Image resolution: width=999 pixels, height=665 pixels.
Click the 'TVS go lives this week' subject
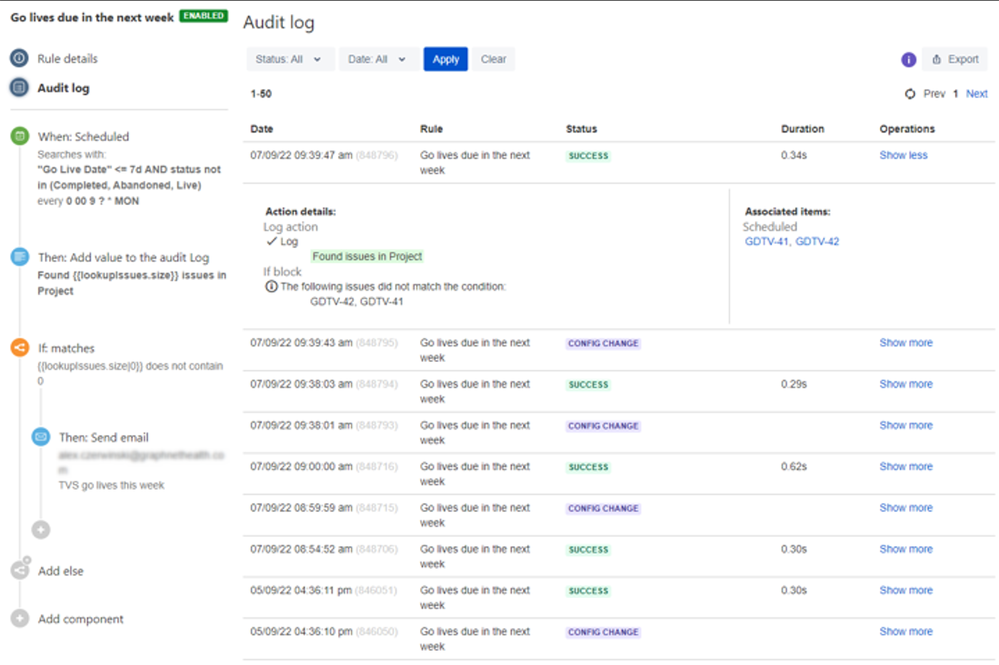pyautogui.click(x=111, y=485)
